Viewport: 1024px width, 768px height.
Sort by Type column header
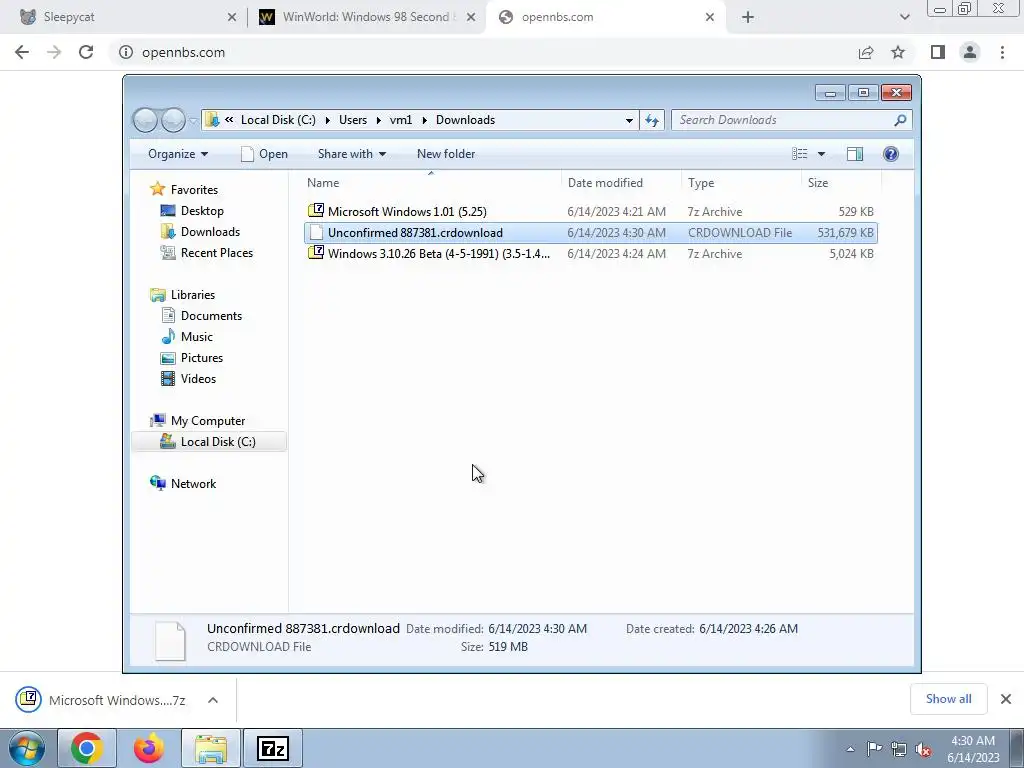pos(741,183)
